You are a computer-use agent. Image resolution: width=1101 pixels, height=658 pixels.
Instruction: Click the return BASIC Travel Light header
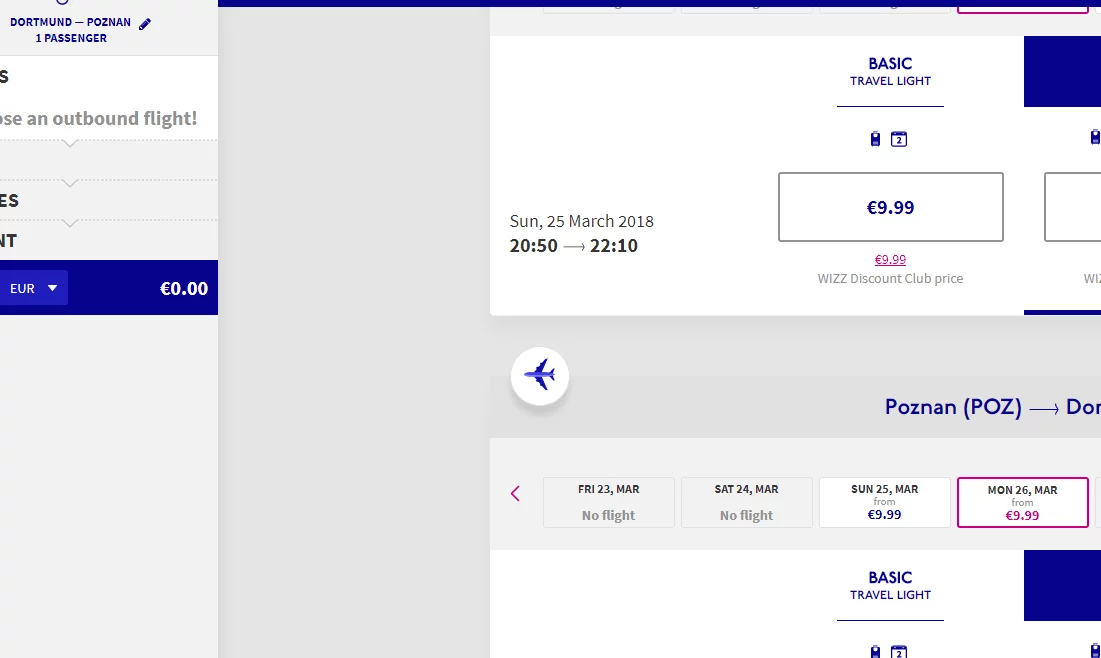pos(890,585)
